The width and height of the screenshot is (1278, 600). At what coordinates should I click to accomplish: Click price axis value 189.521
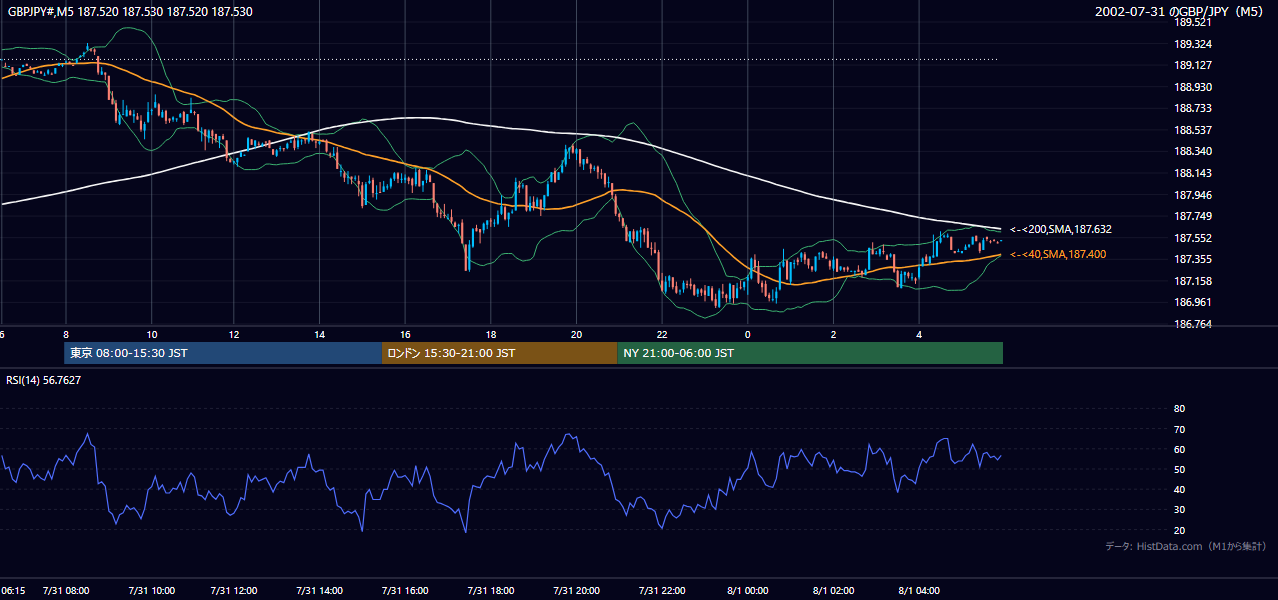point(1193,22)
